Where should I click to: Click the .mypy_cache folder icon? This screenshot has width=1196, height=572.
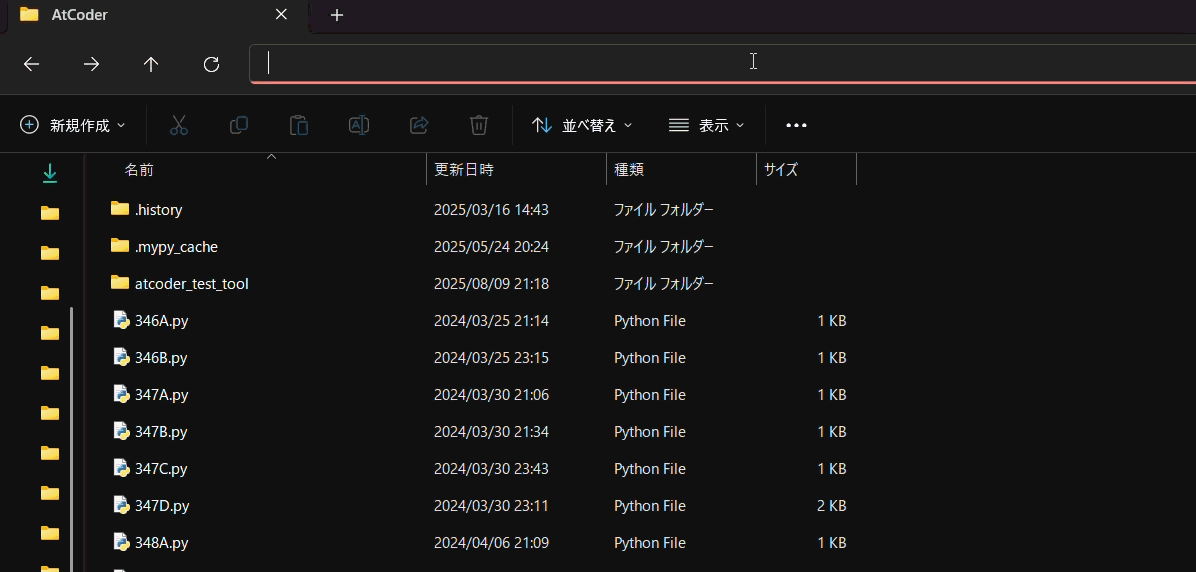point(120,245)
